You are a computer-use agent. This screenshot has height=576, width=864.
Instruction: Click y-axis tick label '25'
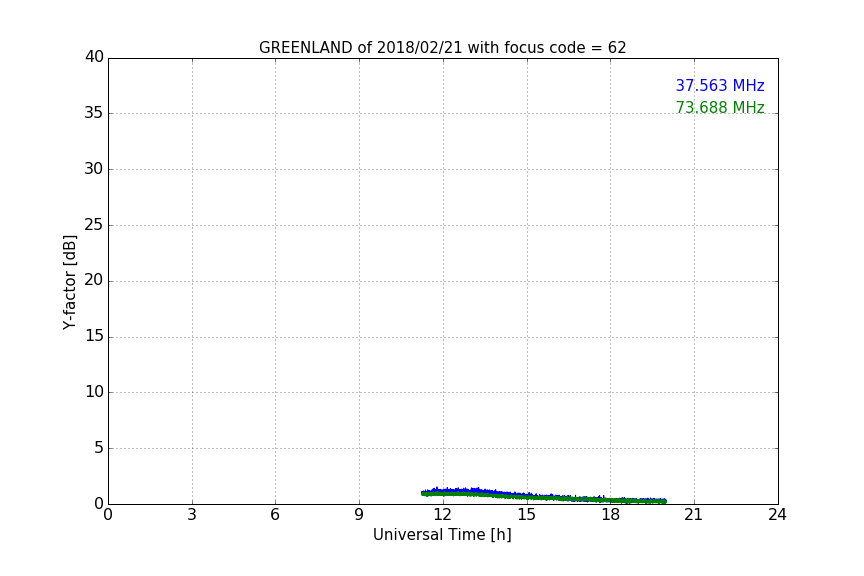click(94, 224)
